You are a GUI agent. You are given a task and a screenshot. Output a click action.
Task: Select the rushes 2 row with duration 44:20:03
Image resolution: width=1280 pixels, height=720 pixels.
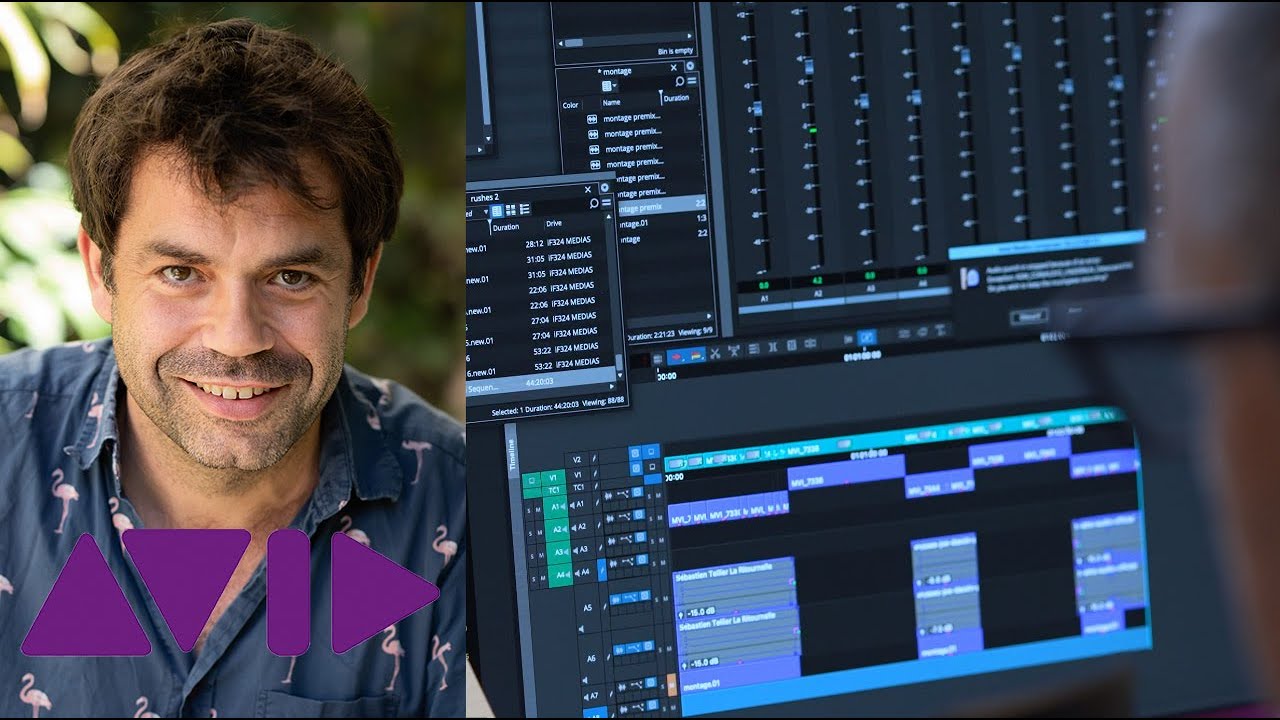[542, 381]
